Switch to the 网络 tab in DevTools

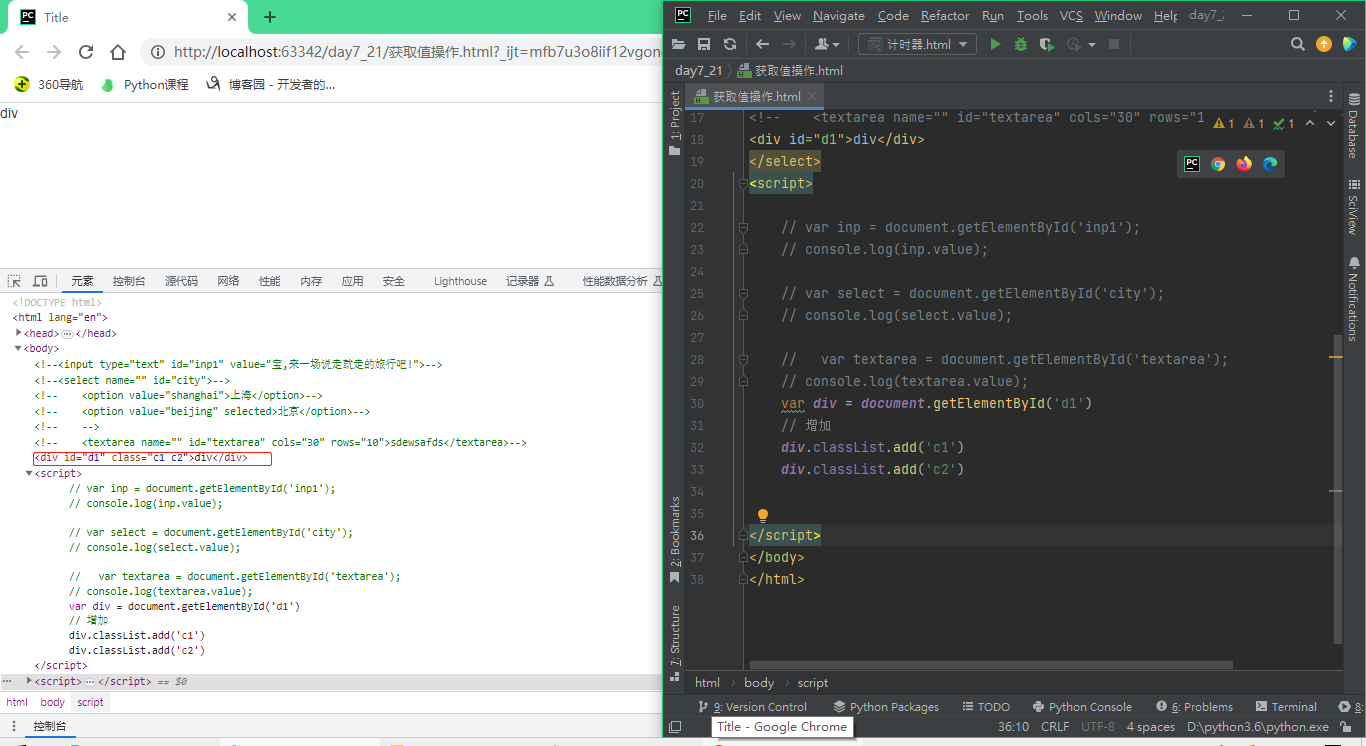[x=228, y=281]
